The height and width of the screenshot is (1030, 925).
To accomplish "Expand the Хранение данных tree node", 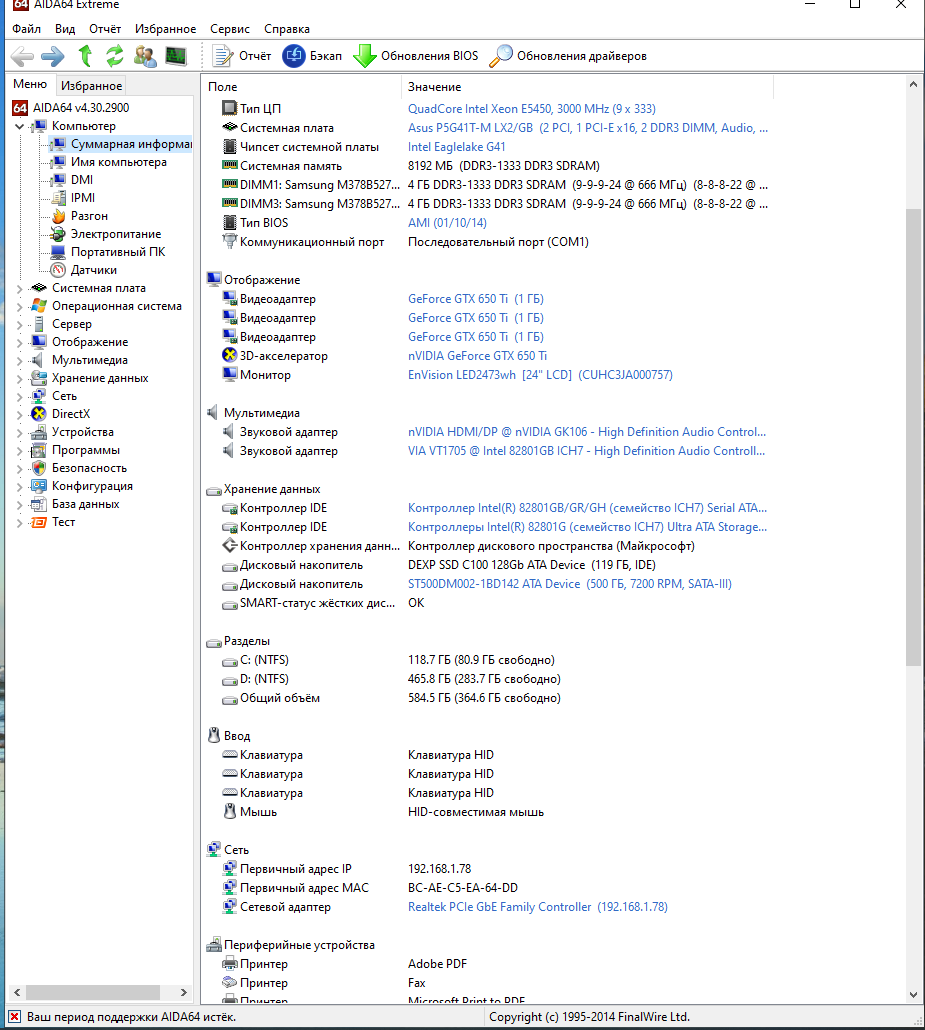I will pos(20,378).
